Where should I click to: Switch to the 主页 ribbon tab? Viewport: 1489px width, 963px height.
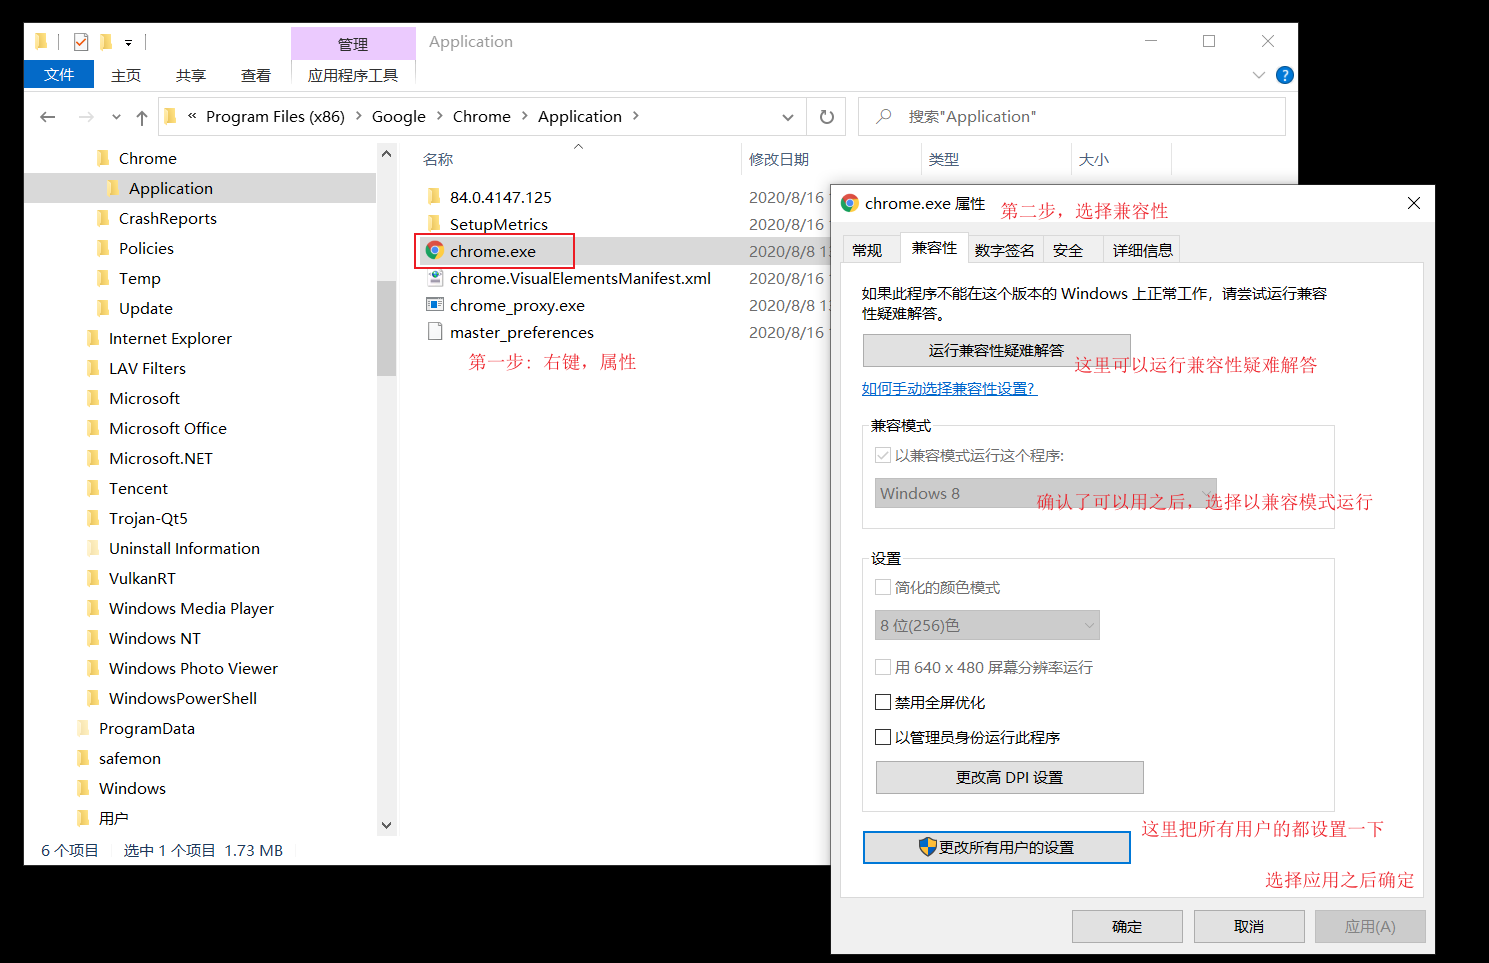pos(126,75)
